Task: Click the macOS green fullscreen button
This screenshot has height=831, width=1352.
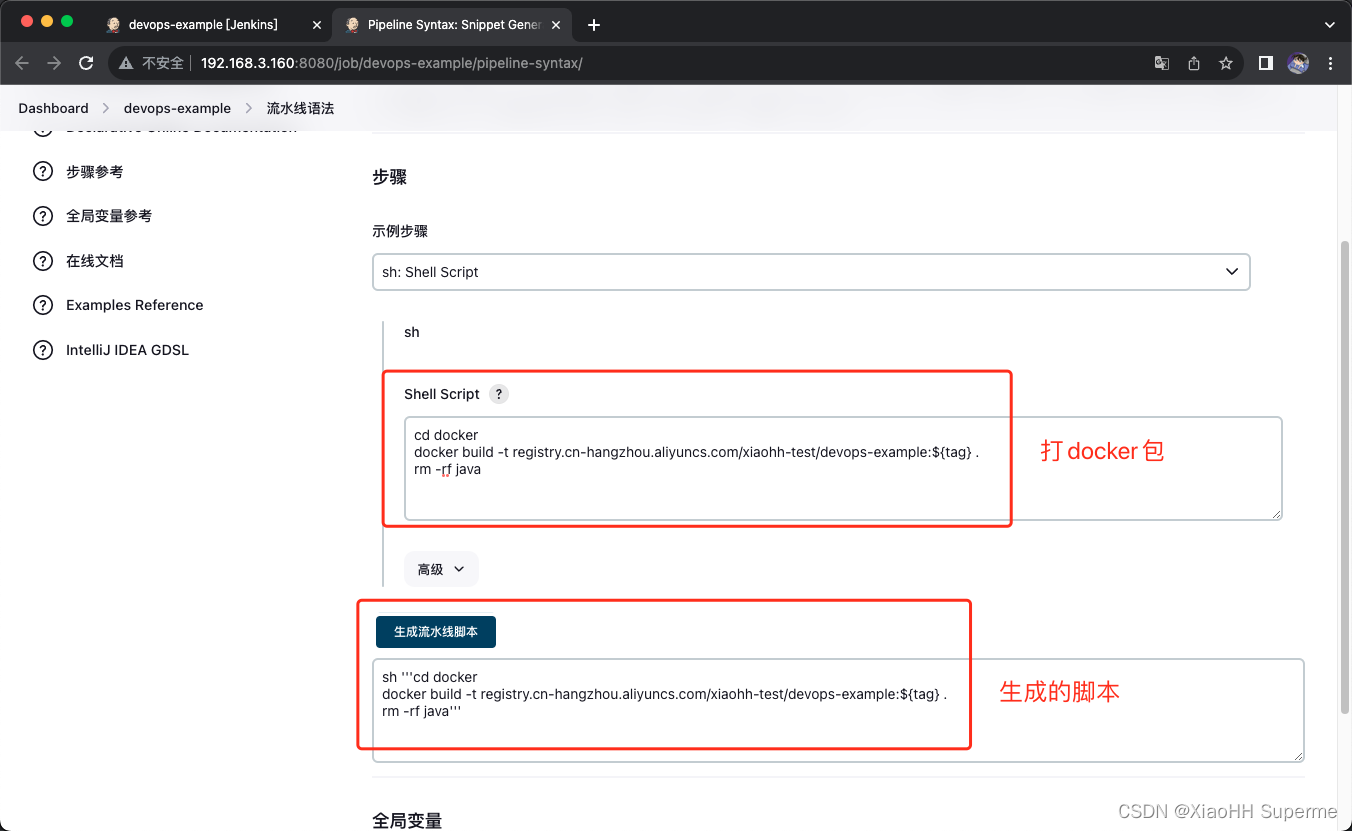Action: point(67,21)
